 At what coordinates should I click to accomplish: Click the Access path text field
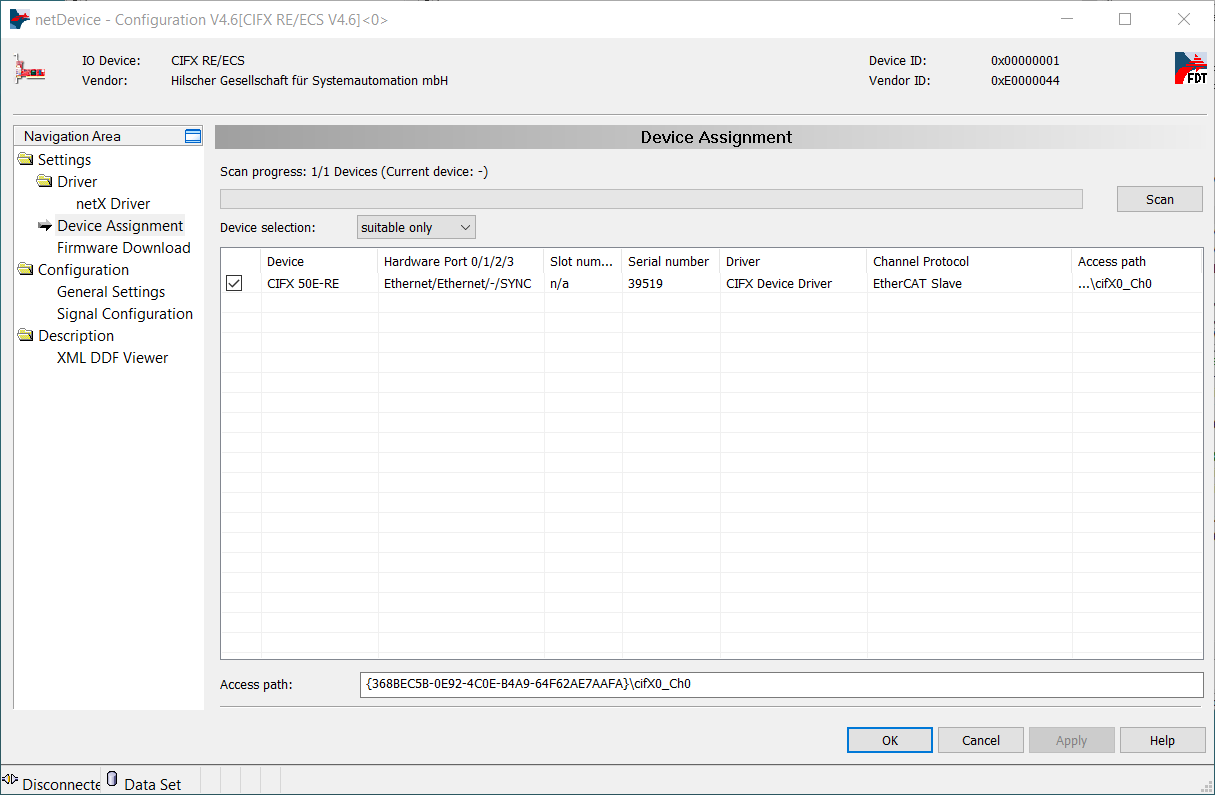tap(780, 685)
